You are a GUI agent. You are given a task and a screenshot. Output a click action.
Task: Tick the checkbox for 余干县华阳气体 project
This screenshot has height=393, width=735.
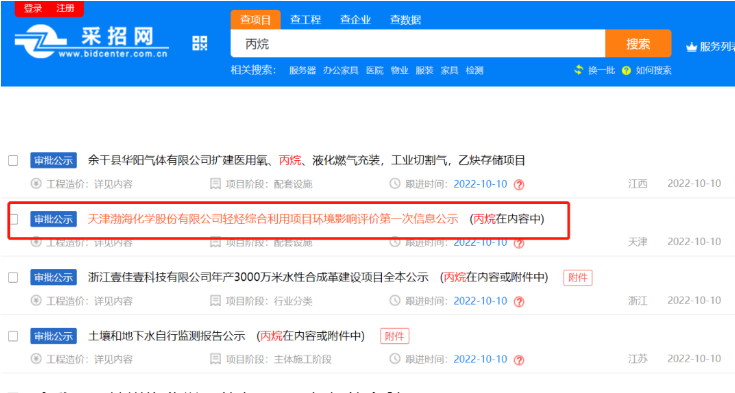pos(13,160)
